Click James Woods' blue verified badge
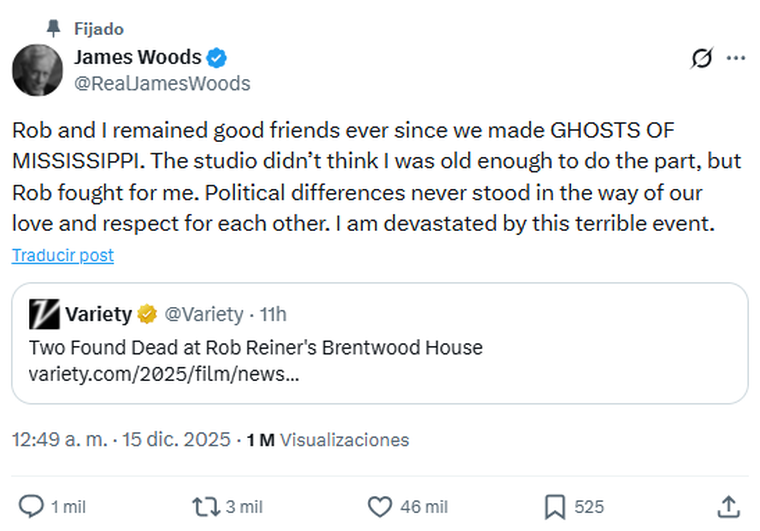Viewport: 760px width, 531px height. tap(216, 57)
